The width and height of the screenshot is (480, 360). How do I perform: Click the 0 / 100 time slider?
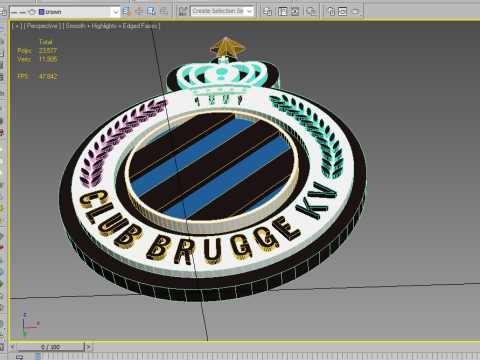(x=51, y=347)
